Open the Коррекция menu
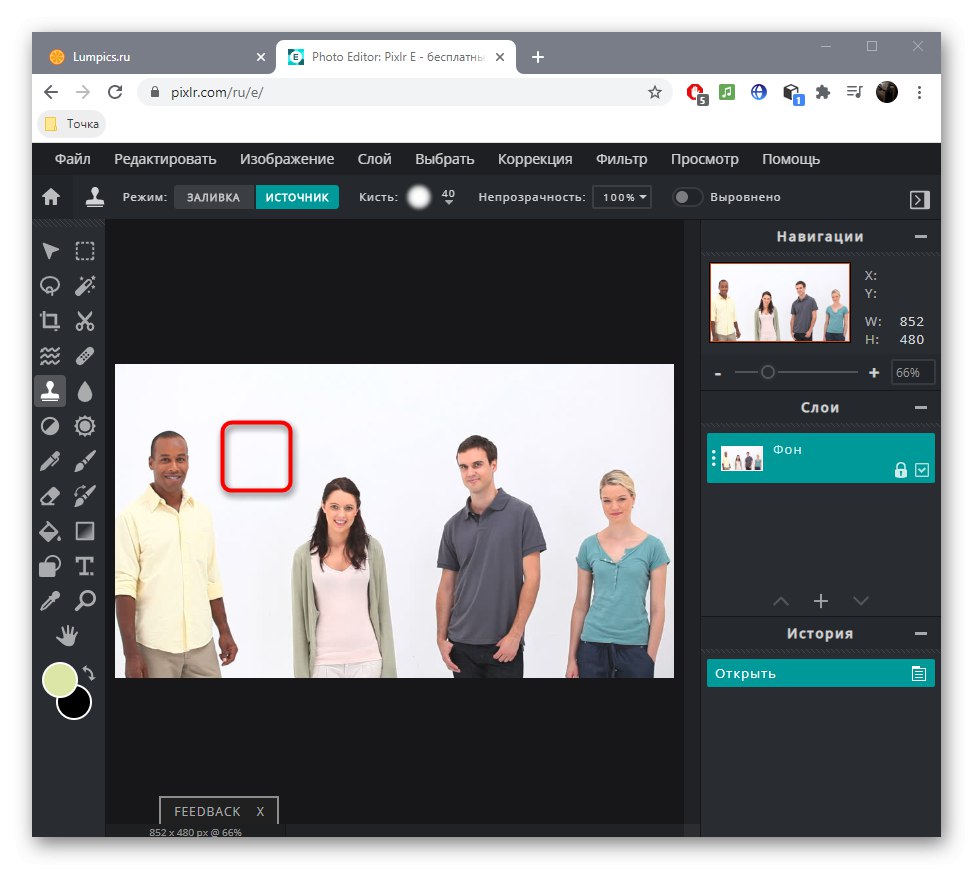The height and width of the screenshot is (869, 973). pos(535,160)
